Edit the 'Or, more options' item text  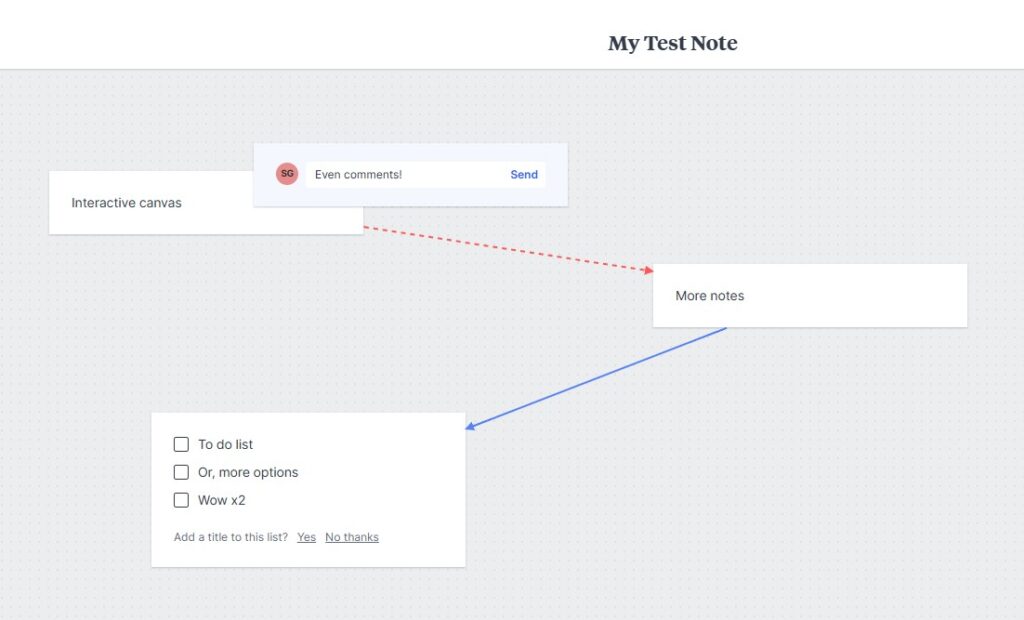click(x=248, y=473)
